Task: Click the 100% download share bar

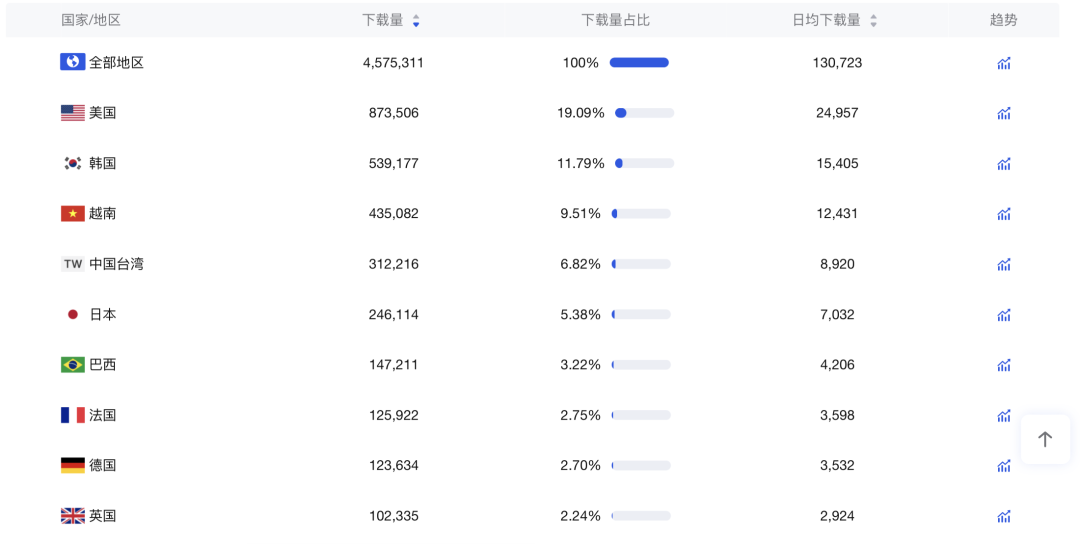Action: coord(639,63)
